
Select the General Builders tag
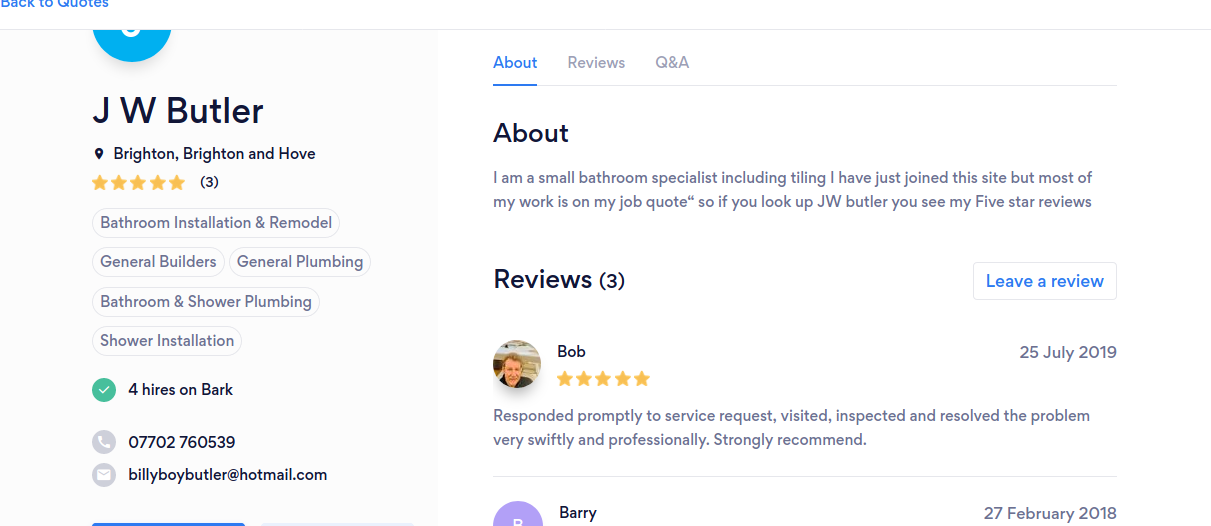coord(158,262)
